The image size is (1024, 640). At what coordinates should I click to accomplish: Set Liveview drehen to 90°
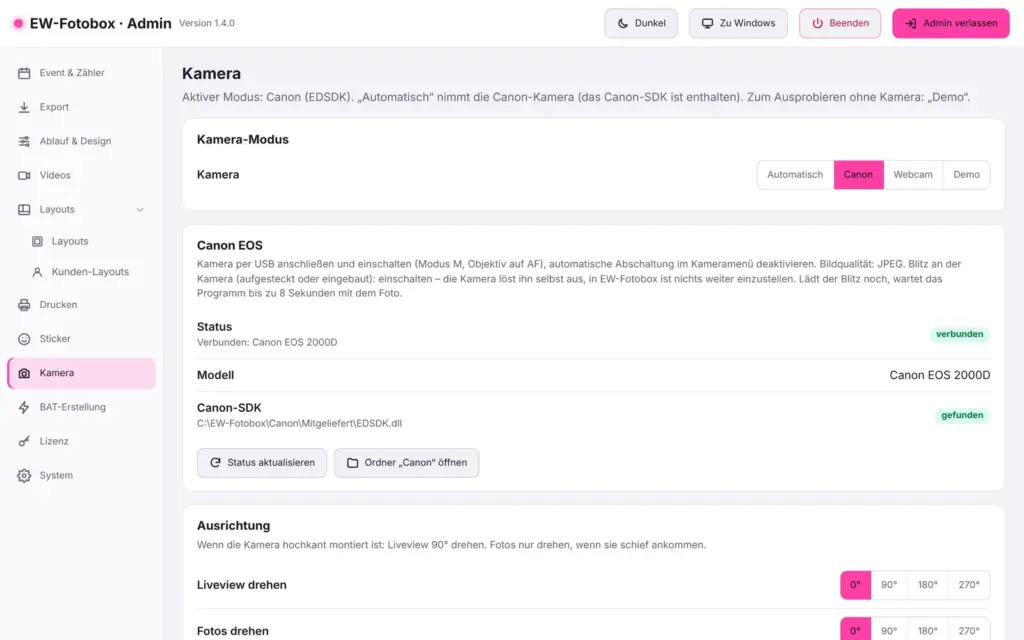tap(889, 585)
